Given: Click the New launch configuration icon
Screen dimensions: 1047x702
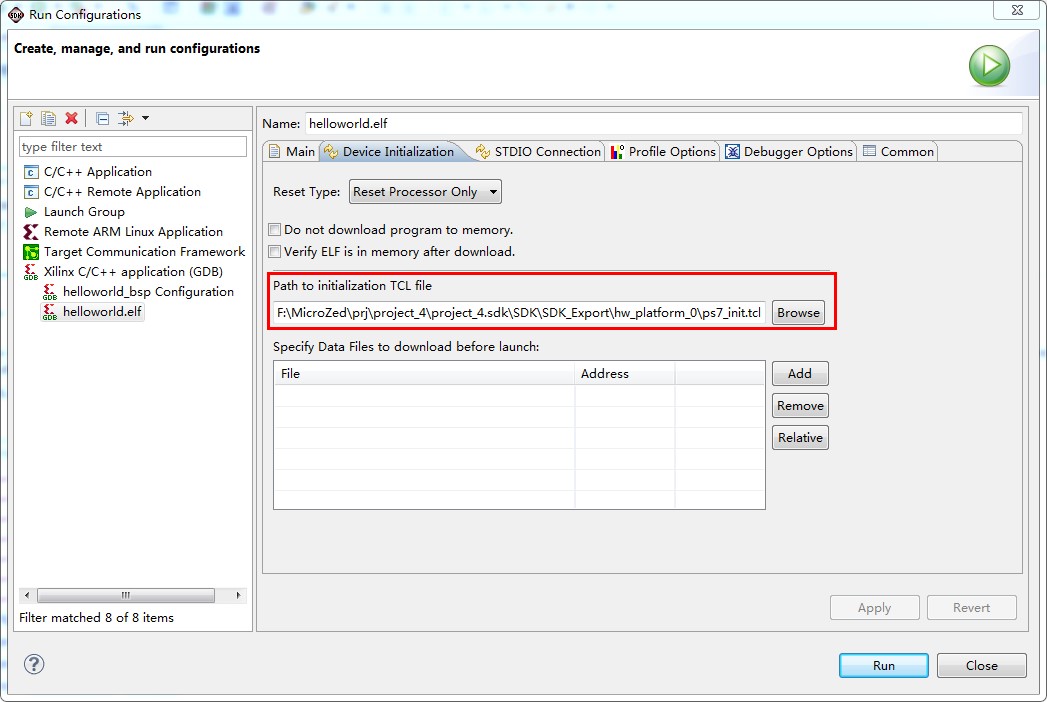Looking at the screenshot, I should coord(26,118).
